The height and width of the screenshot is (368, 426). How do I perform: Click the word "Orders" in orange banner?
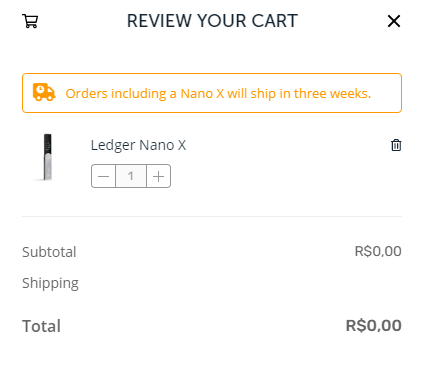coord(87,93)
